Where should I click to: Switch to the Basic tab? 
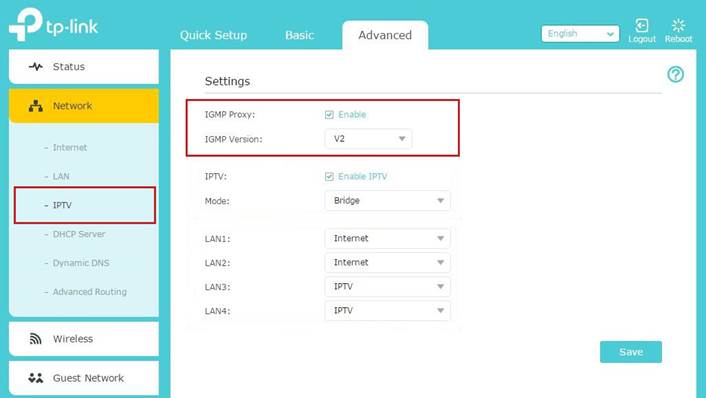coord(299,35)
